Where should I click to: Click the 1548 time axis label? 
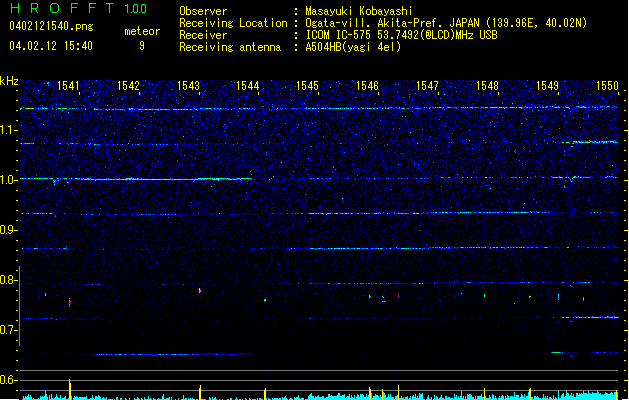(487, 86)
